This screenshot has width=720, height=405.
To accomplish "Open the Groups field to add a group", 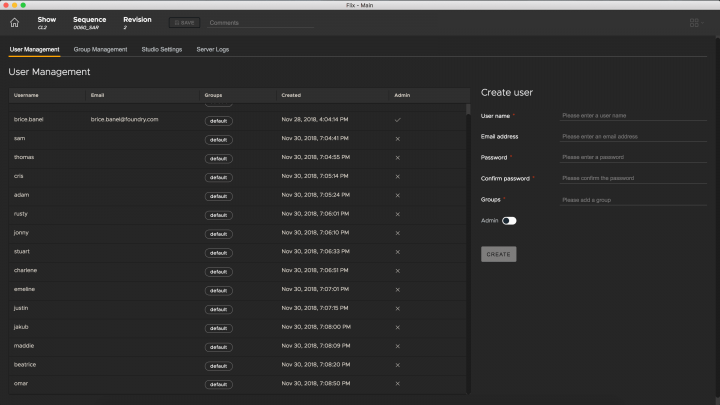I will tap(610, 200).
